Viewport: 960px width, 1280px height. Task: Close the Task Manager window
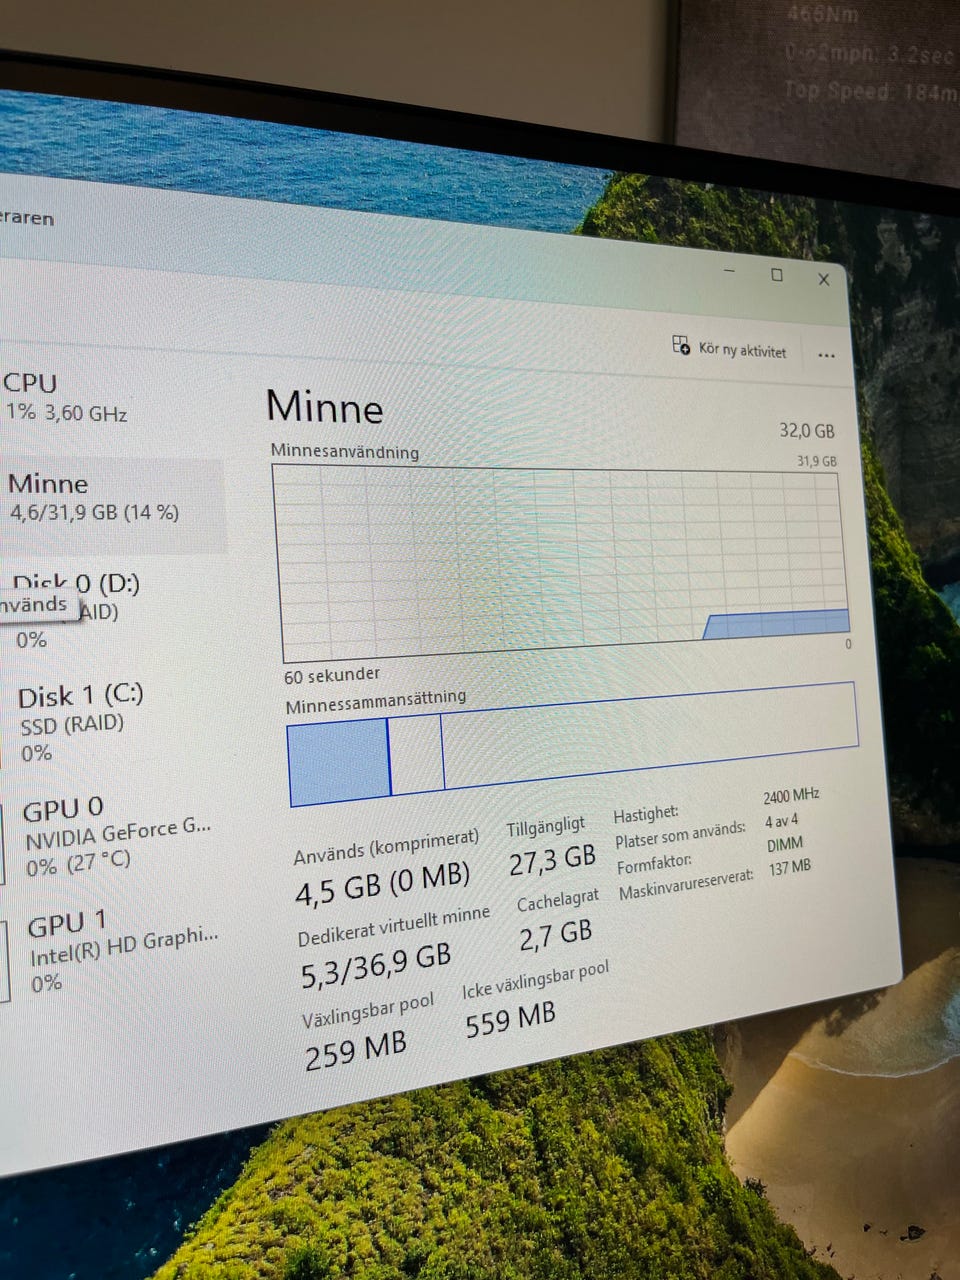click(824, 279)
